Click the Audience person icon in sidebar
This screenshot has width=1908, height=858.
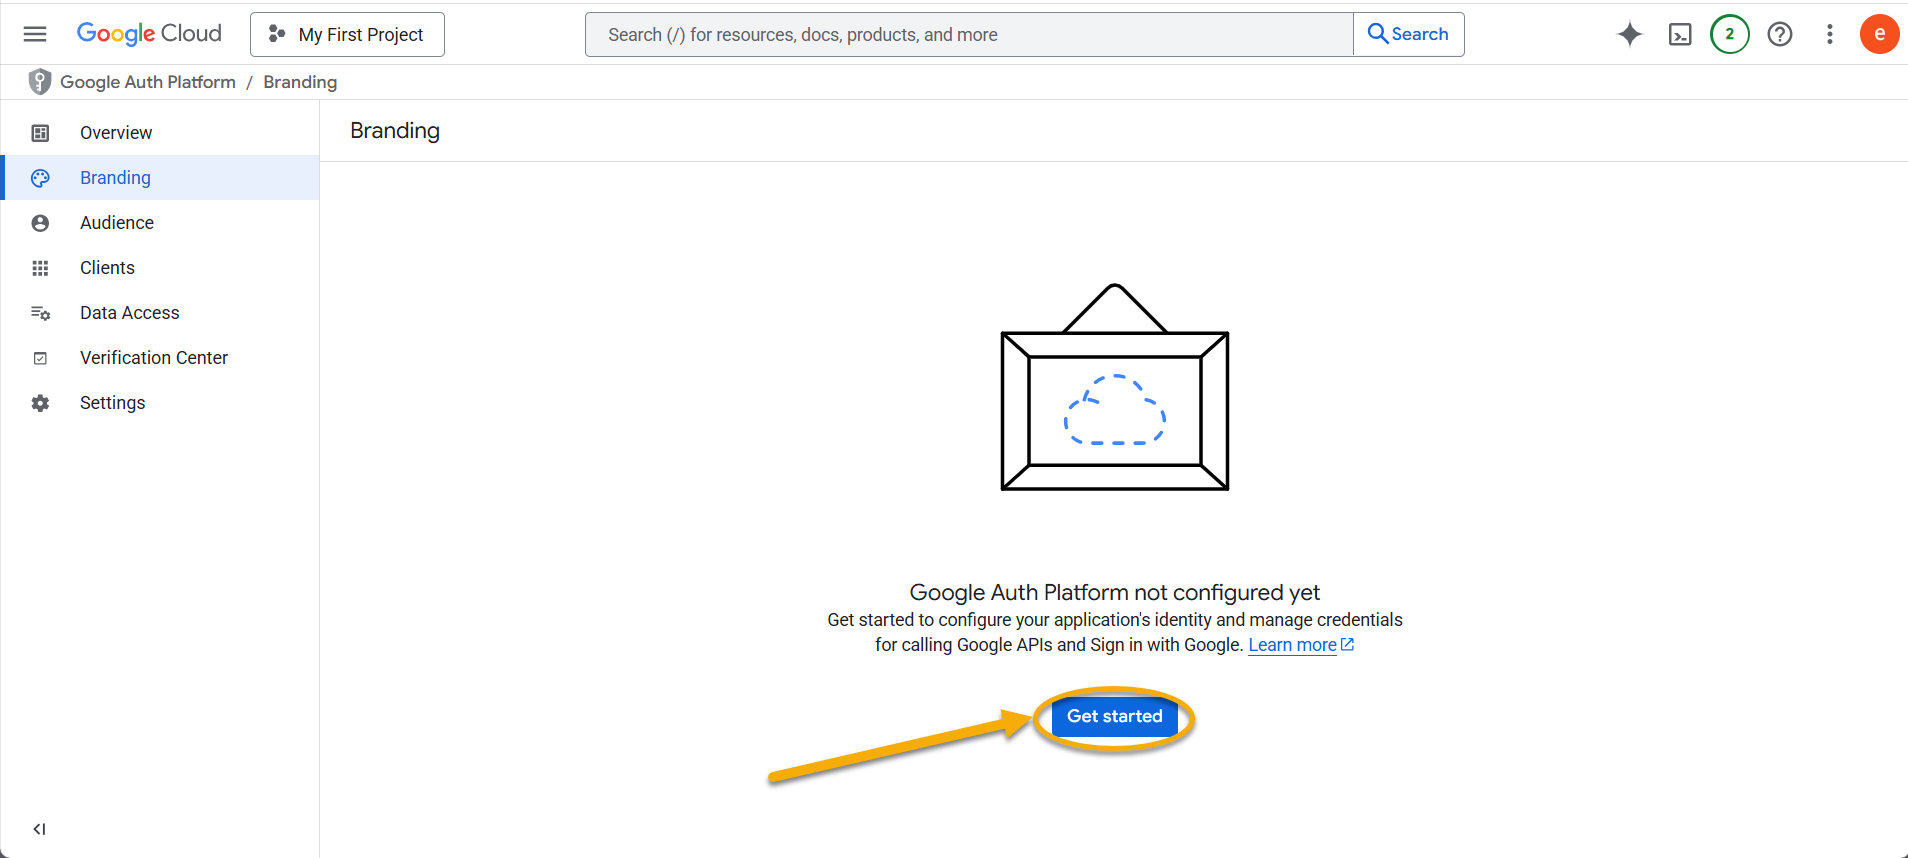click(40, 223)
